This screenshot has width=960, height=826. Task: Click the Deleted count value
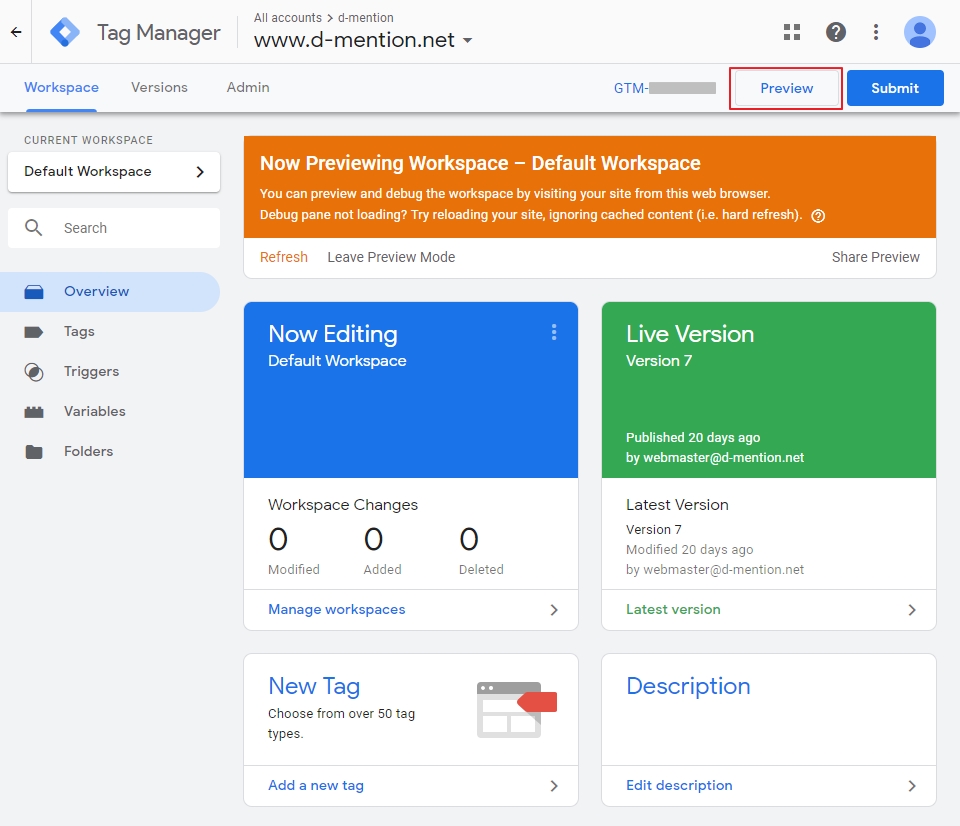[x=469, y=539]
